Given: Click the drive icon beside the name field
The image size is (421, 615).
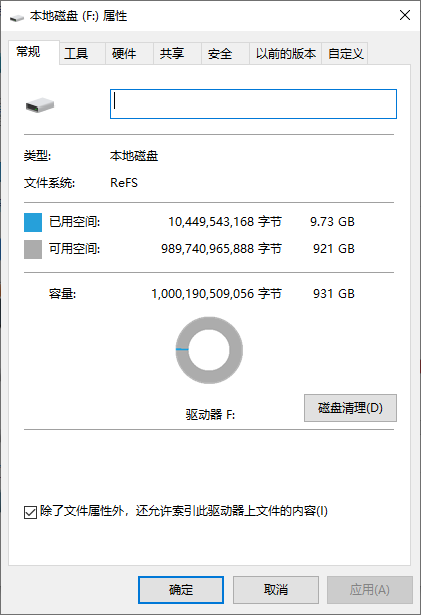Looking at the screenshot, I should click(x=40, y=105).
